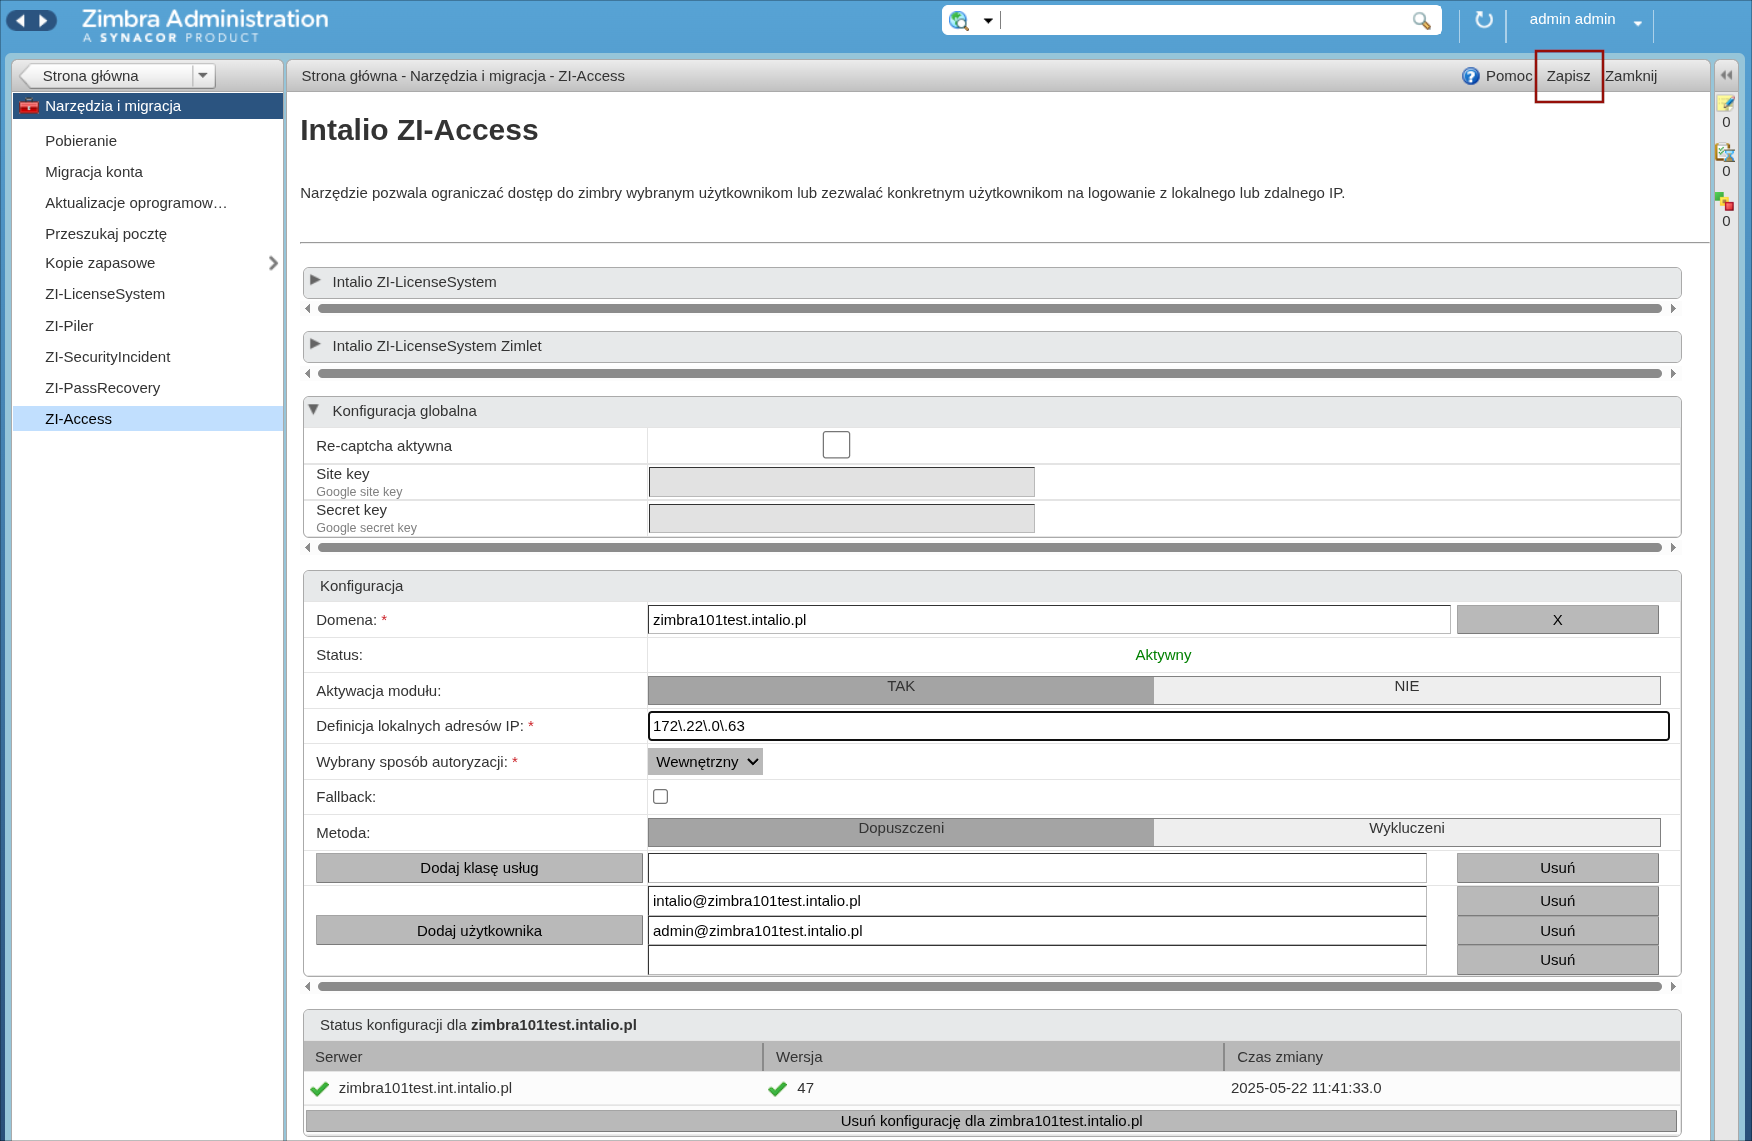Open the search type globe icon
Screen dimensions: 1752x1141
[x=959, y=20]
